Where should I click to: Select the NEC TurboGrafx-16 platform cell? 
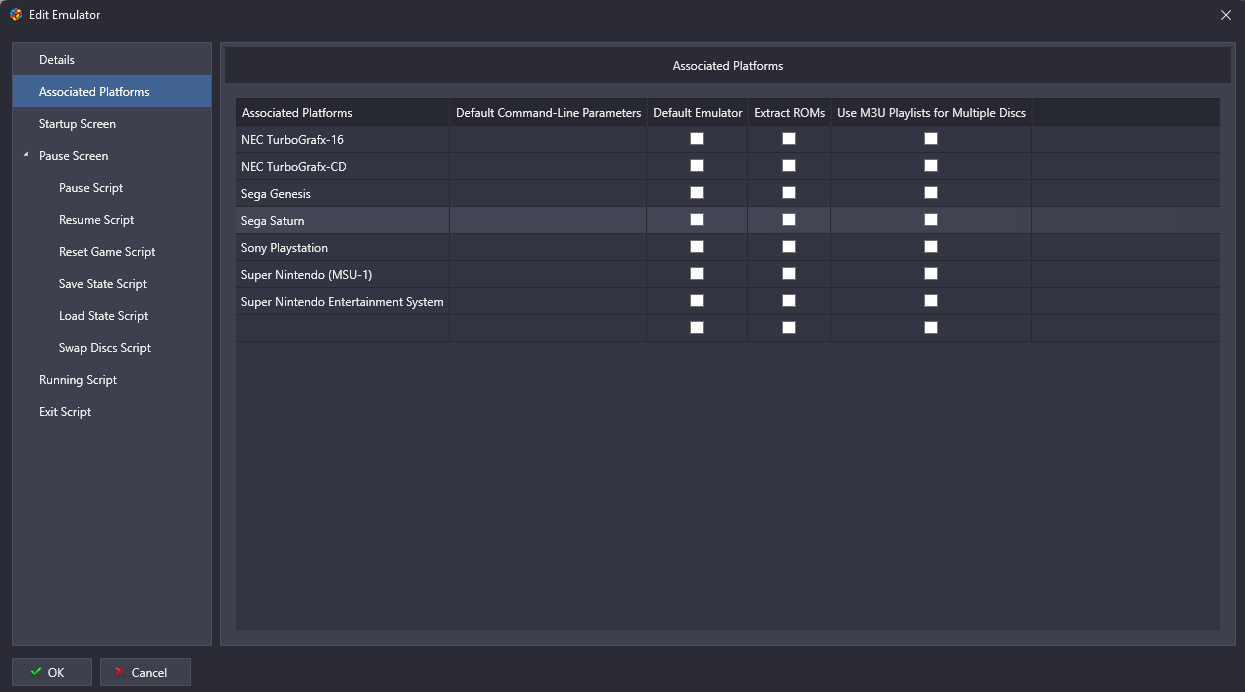[343, 139]
